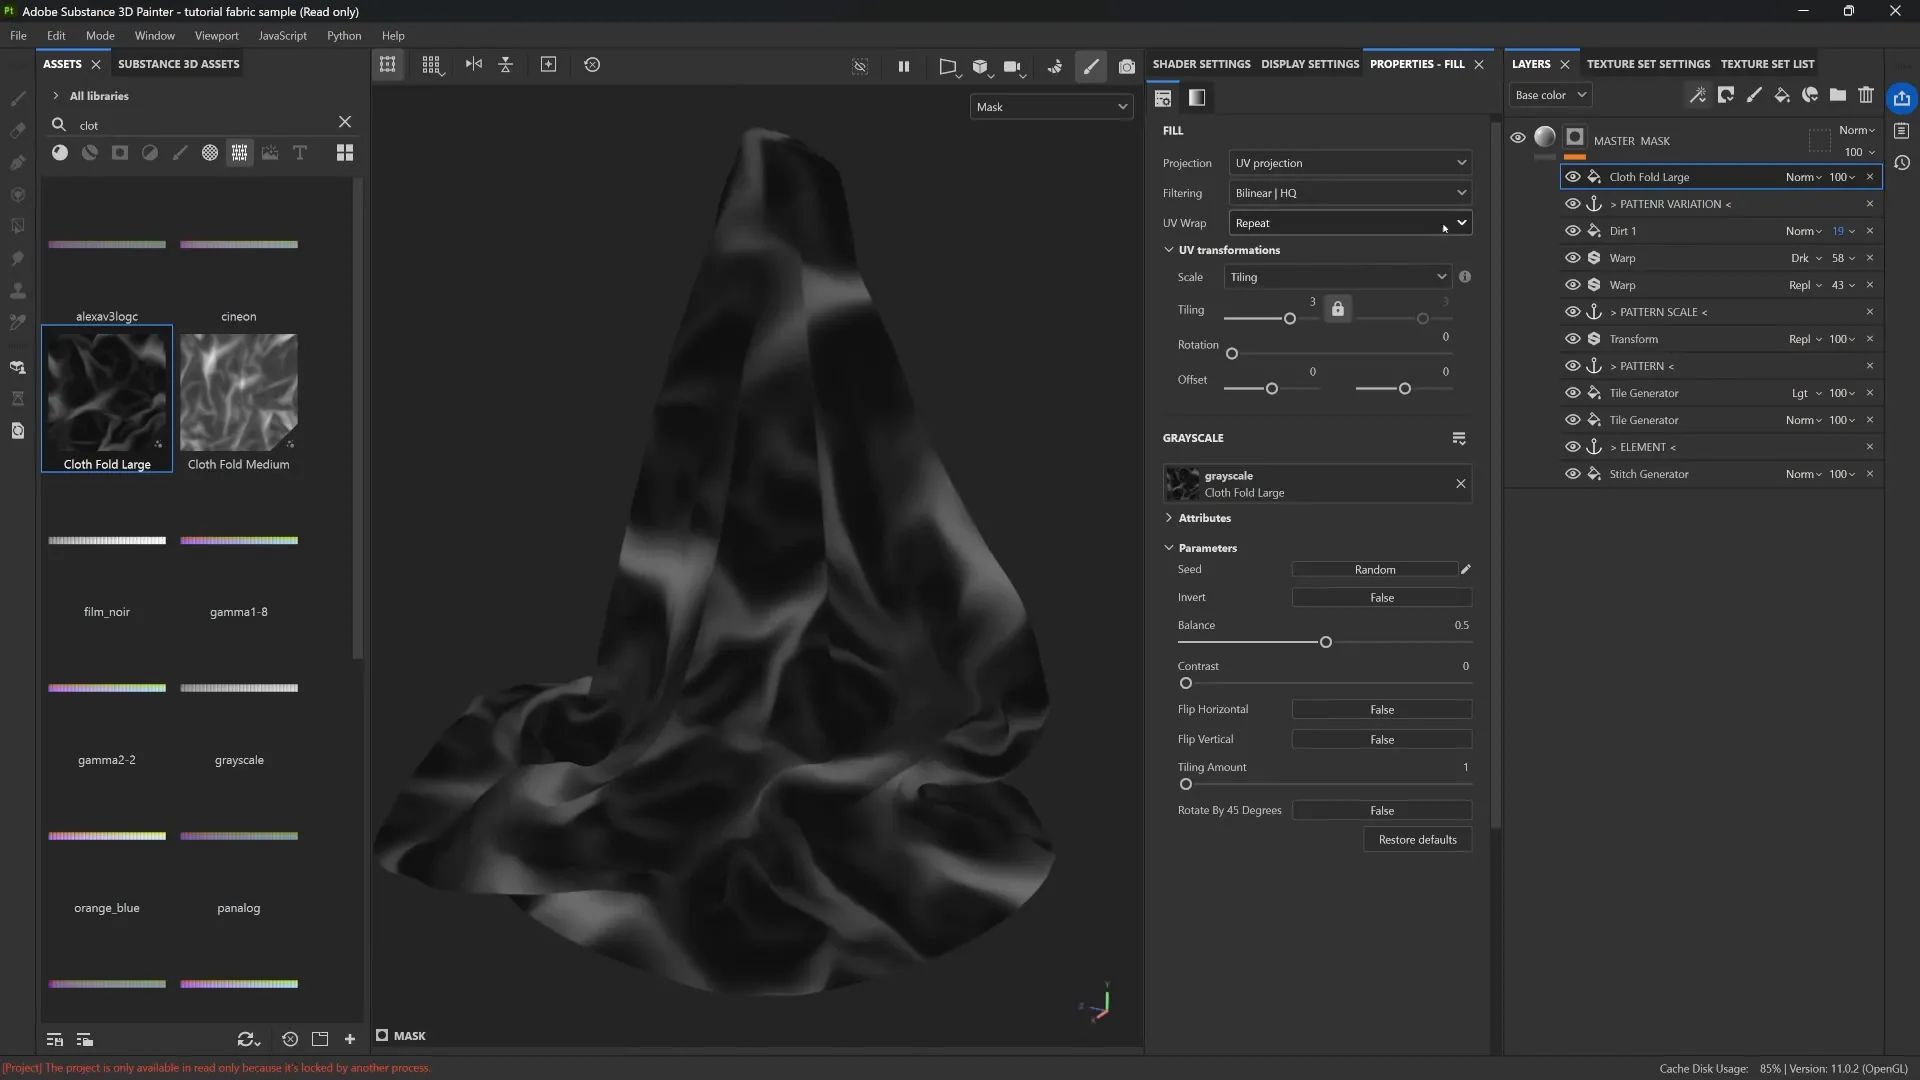Screen dimensions: 1920x1080
Task: Click the camera screenshot icon in viewport toolbar
Action: point(1127,66)
